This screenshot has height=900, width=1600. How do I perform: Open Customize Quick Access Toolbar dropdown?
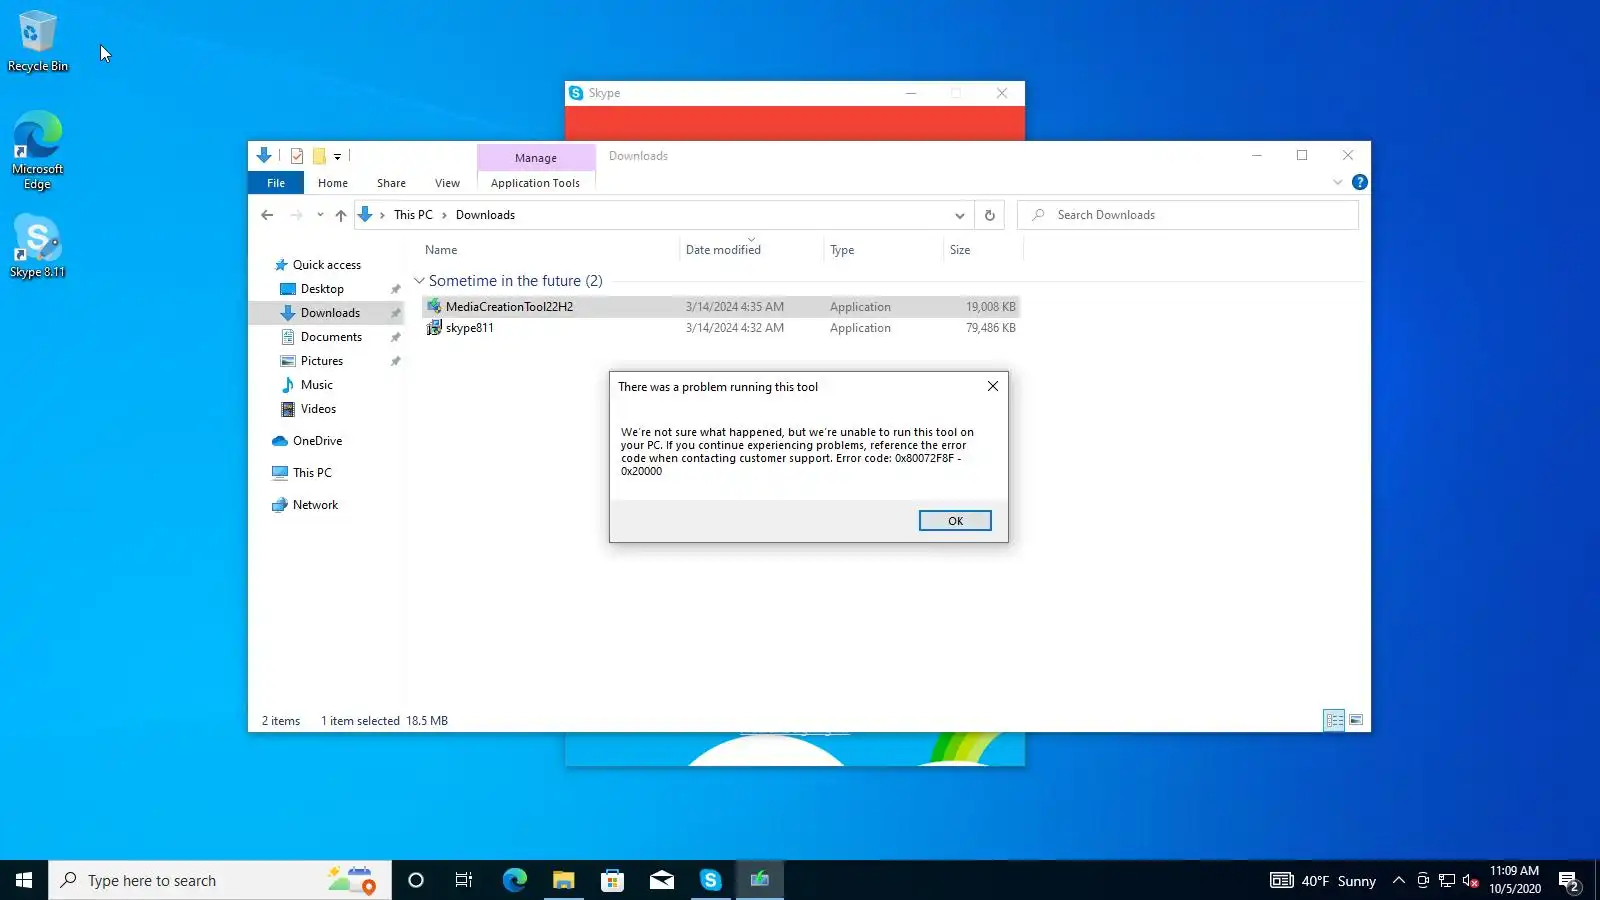(x=338, y=157)
